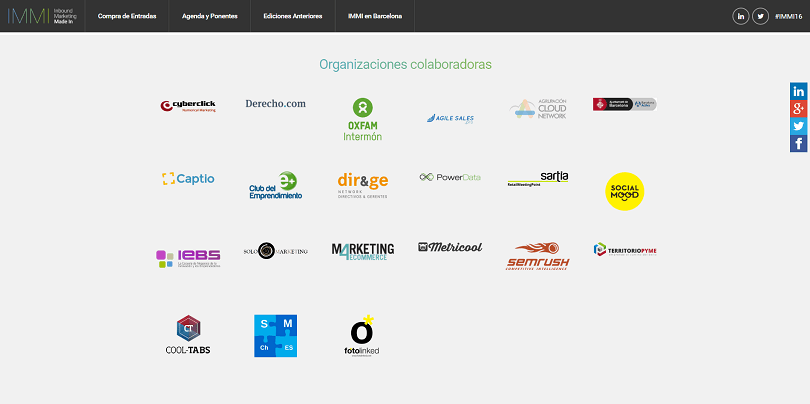Viewport: 810px width, 404px height.
Task: Open the Captio logo
Action: tap(188, 179)
